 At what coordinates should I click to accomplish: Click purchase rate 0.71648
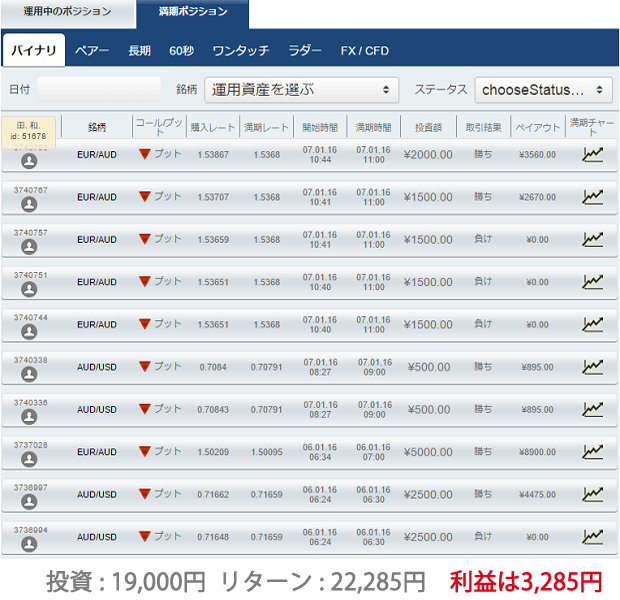point(213,537)
